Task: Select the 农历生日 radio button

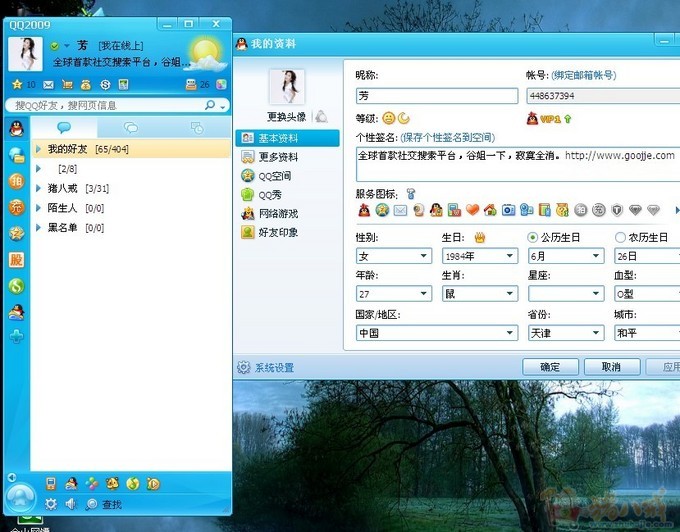Action: [x=620, y=237]
